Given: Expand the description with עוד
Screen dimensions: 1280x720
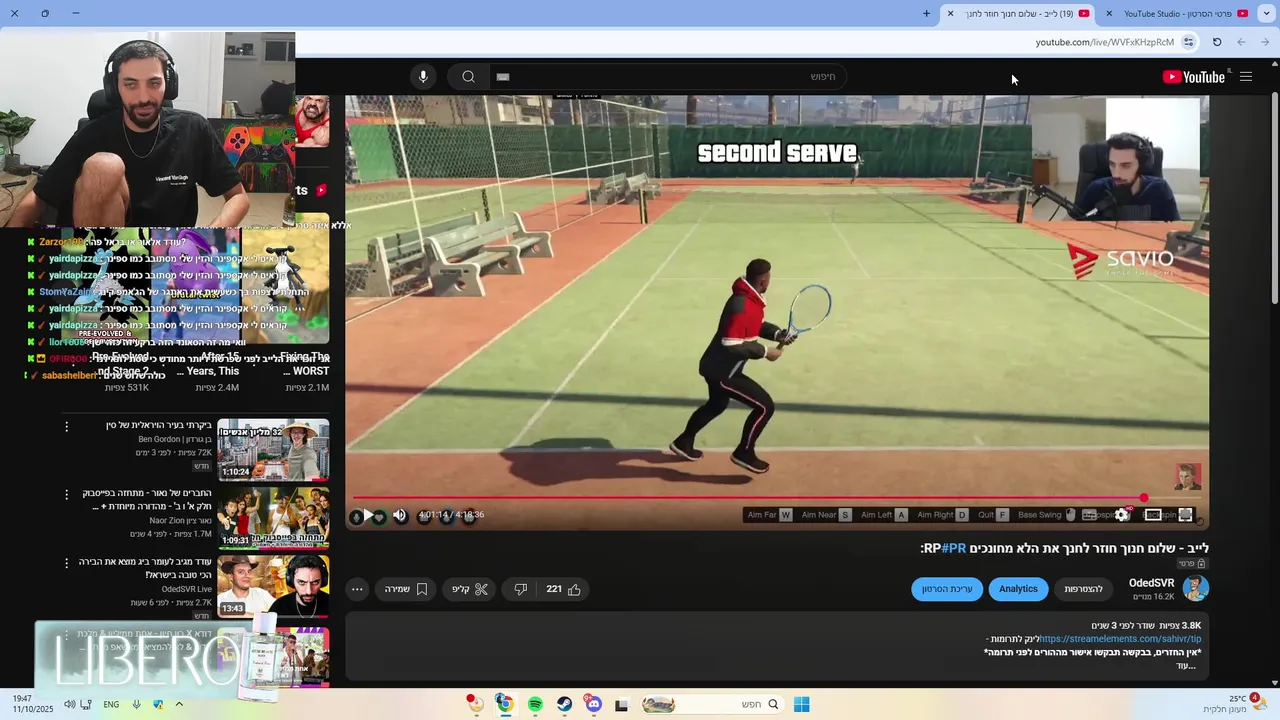Looking at the screenshot, I should (x=1186, y=666).
